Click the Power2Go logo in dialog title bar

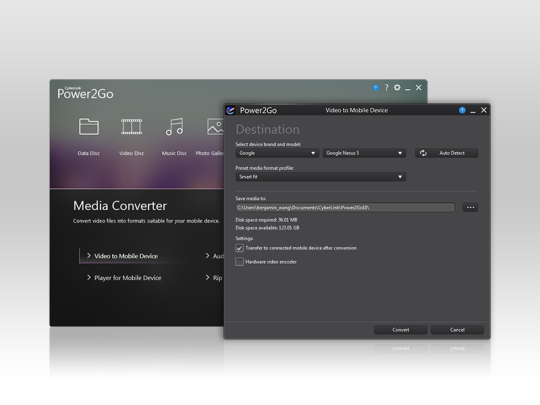230,110
